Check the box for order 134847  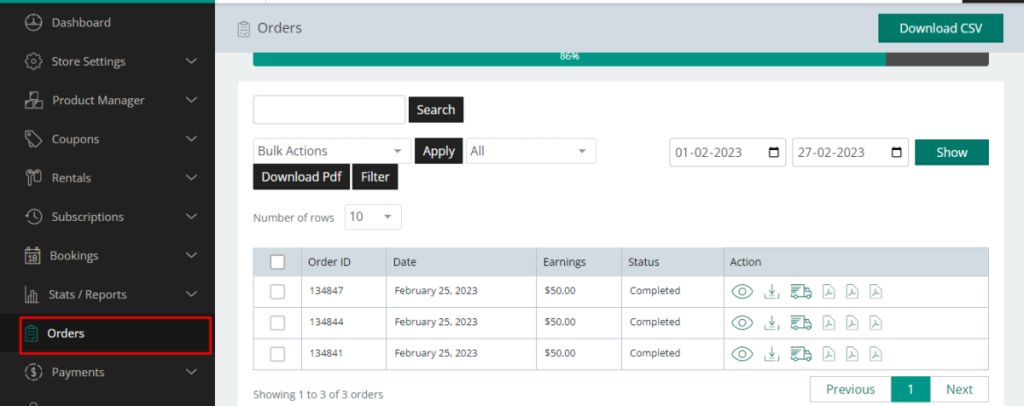coord(278,292)
